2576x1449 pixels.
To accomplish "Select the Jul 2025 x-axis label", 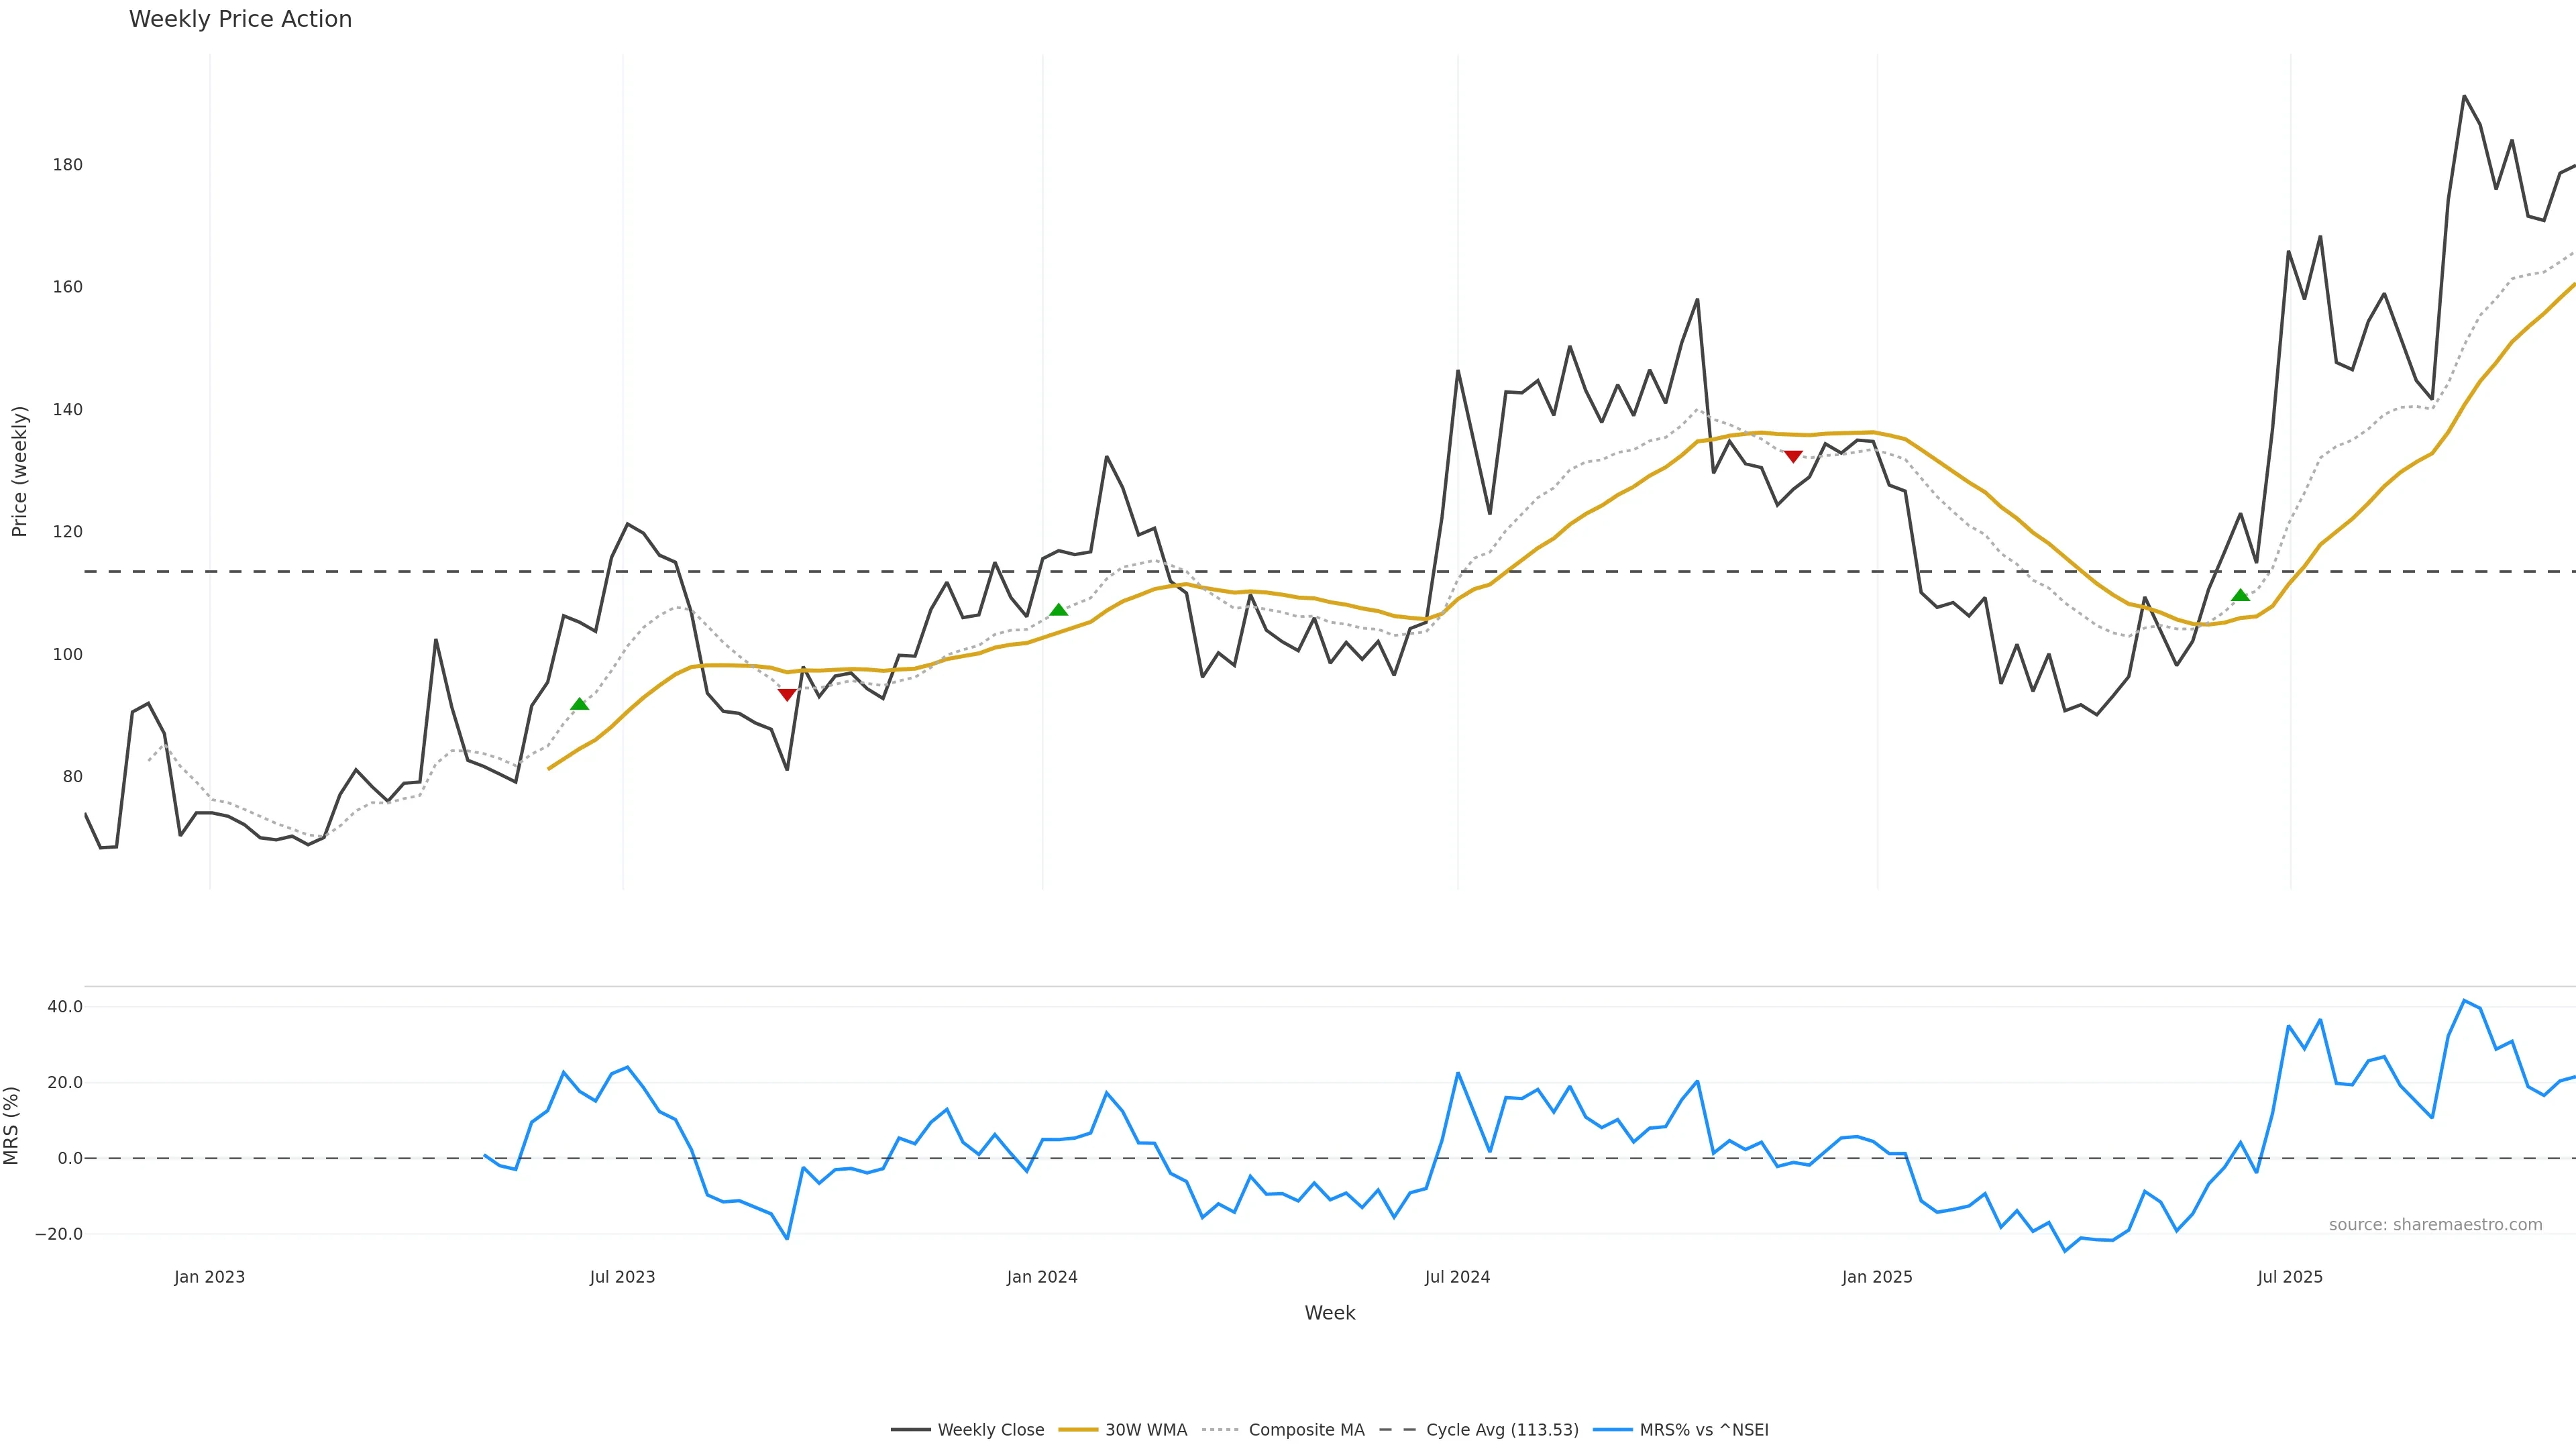I will click(2290, 1277).
